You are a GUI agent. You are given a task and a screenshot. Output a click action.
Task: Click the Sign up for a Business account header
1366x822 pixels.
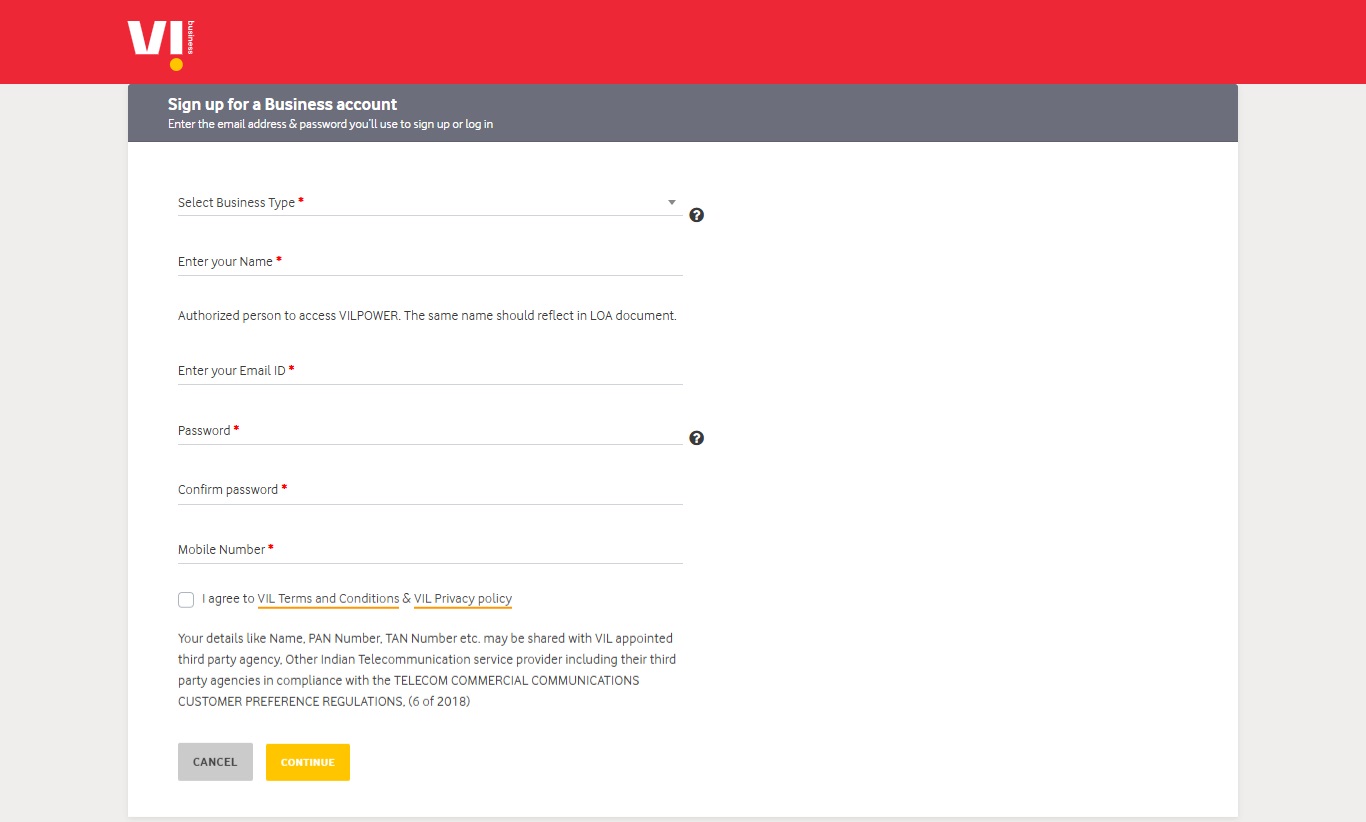(283, 104)
